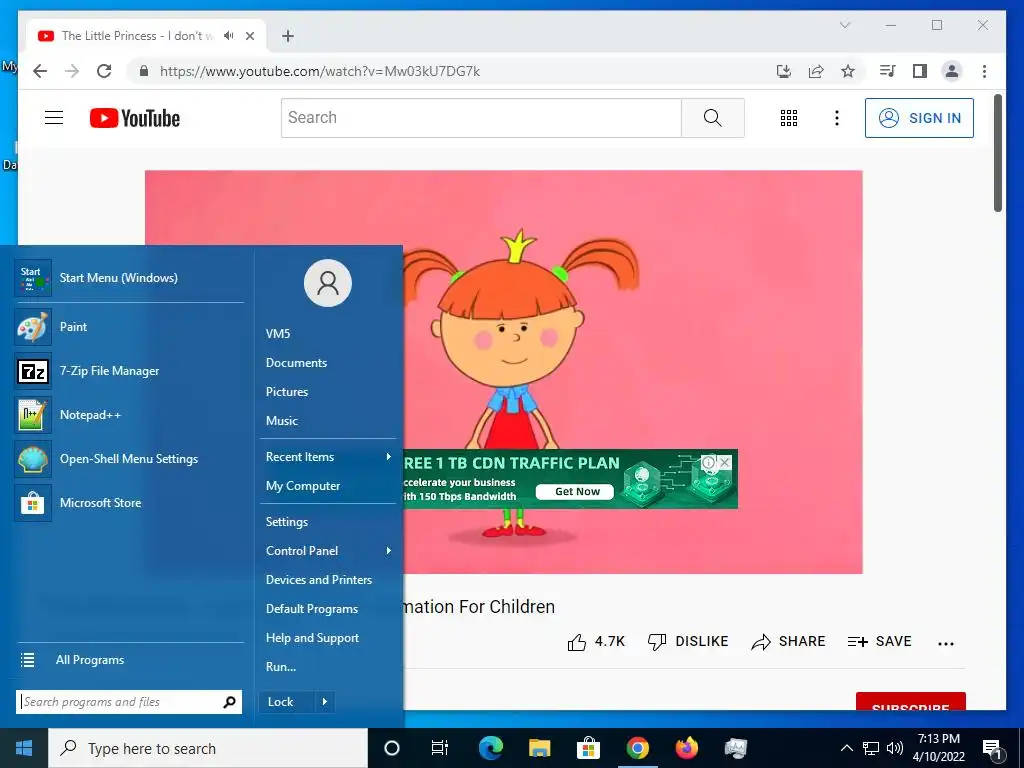Click the browser address bar URL
Screen dimensions: 1024x768
319,71
